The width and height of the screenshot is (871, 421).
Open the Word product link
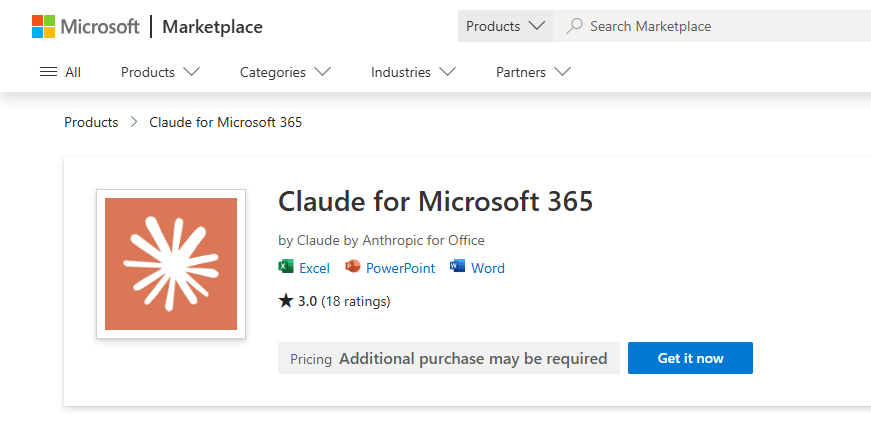tap(488, 268)
